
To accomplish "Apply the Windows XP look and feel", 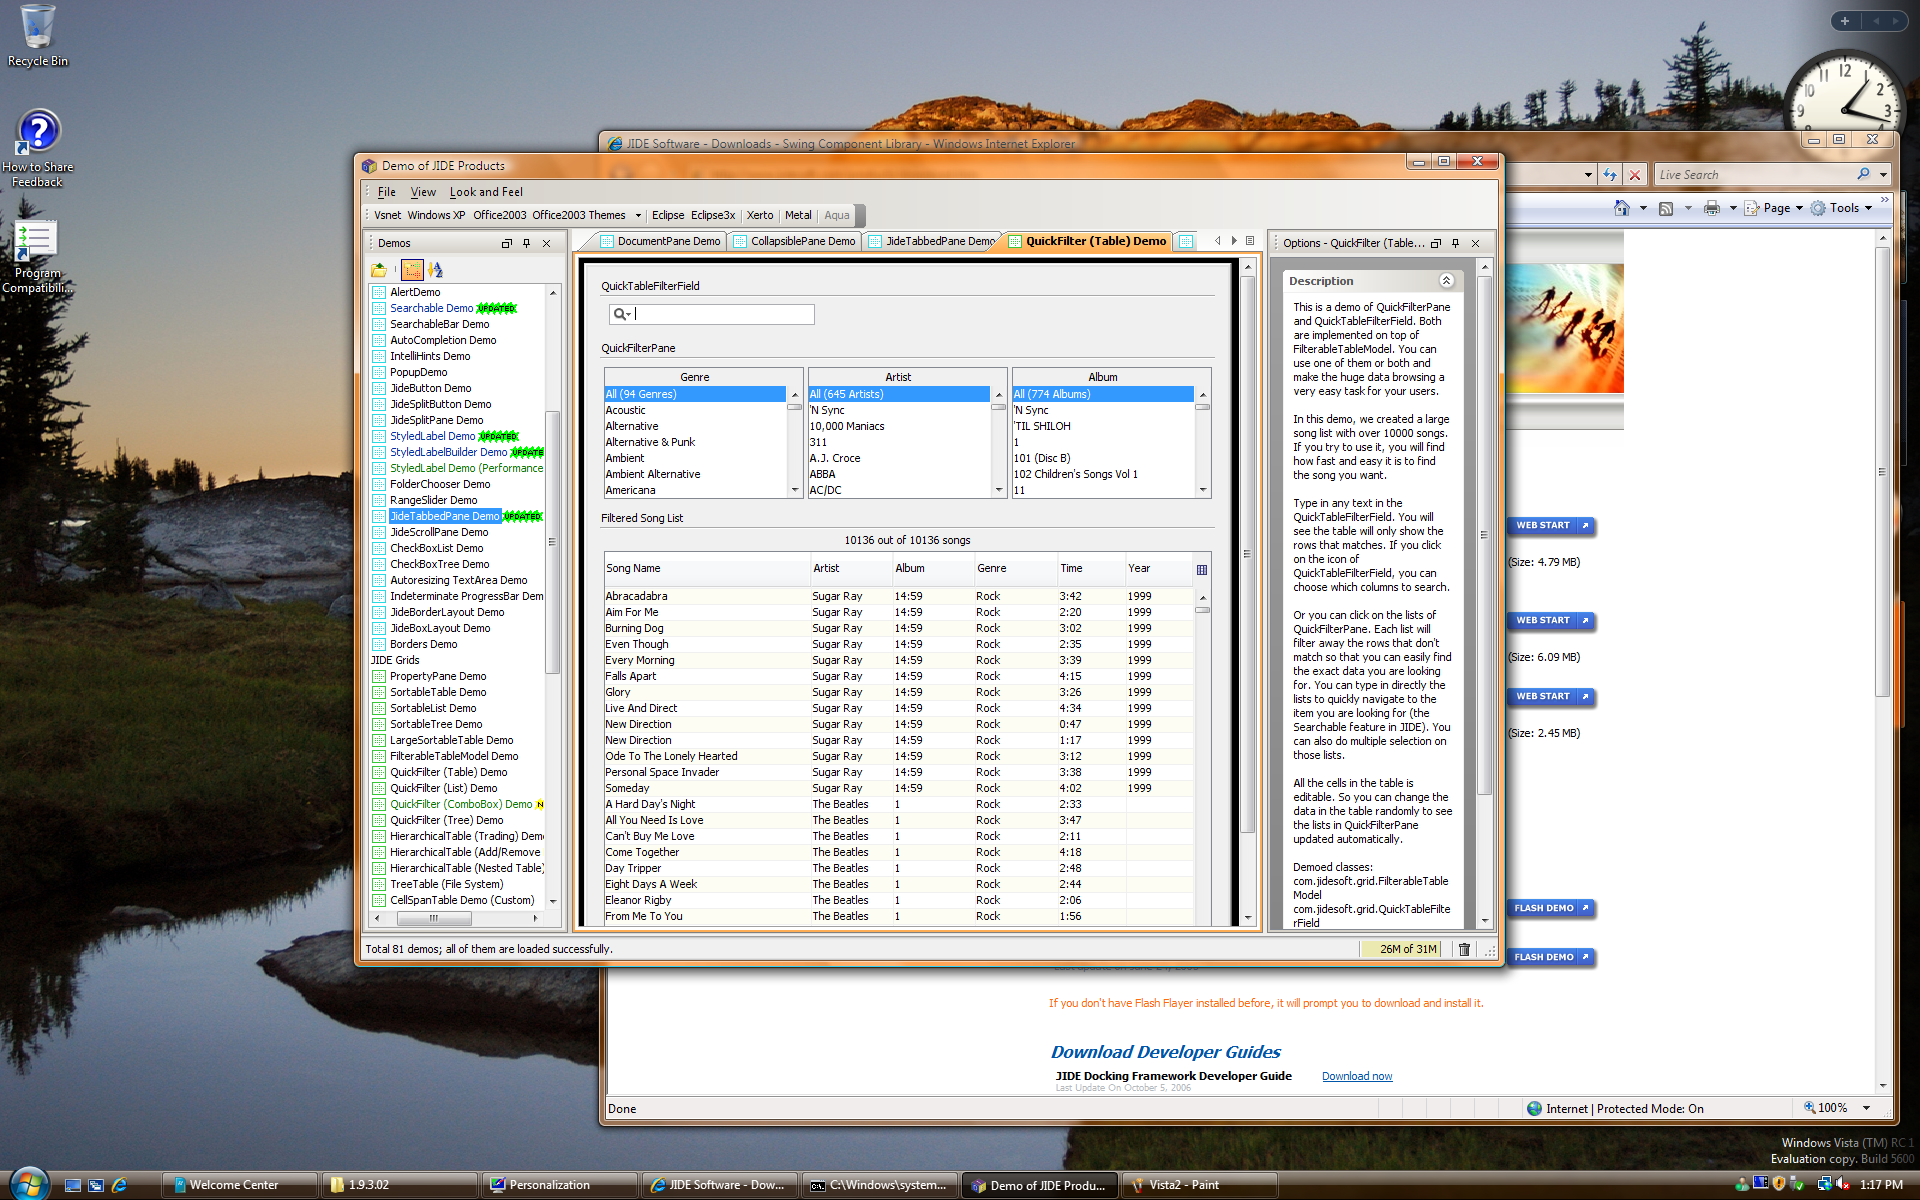I will pos(436,215).
